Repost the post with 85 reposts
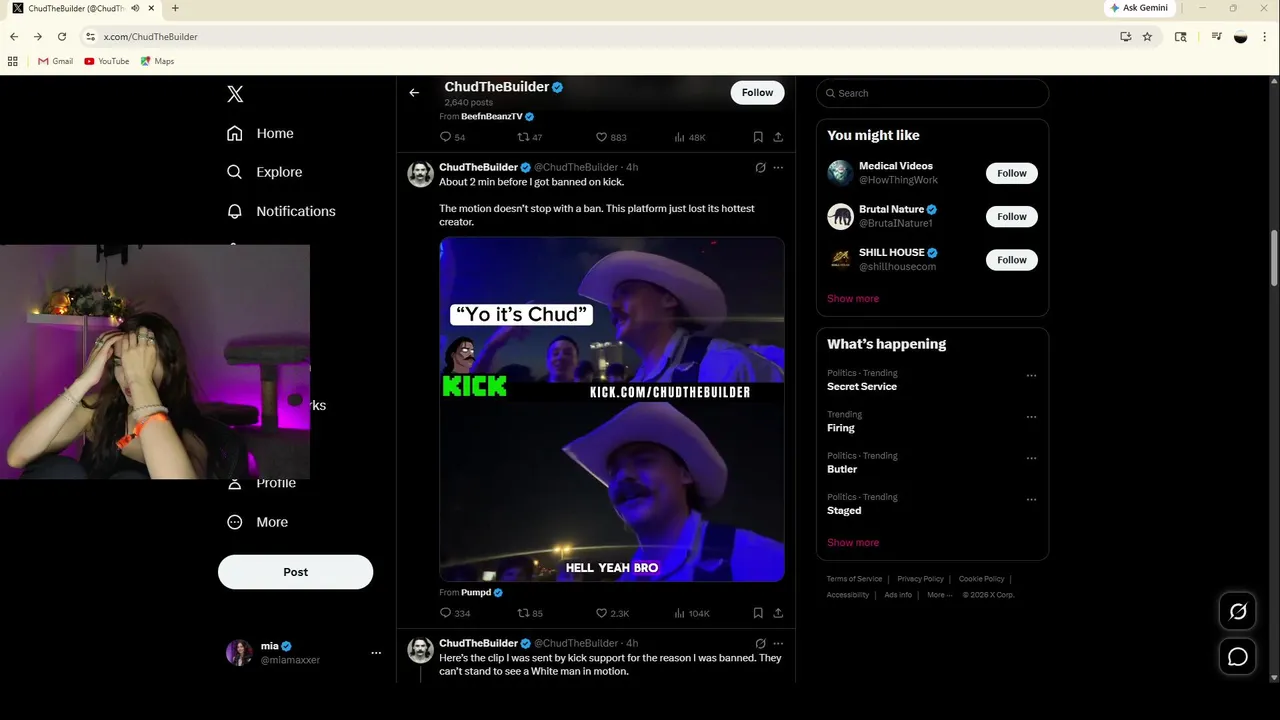 pyautogui.click(x=523, y=613)
